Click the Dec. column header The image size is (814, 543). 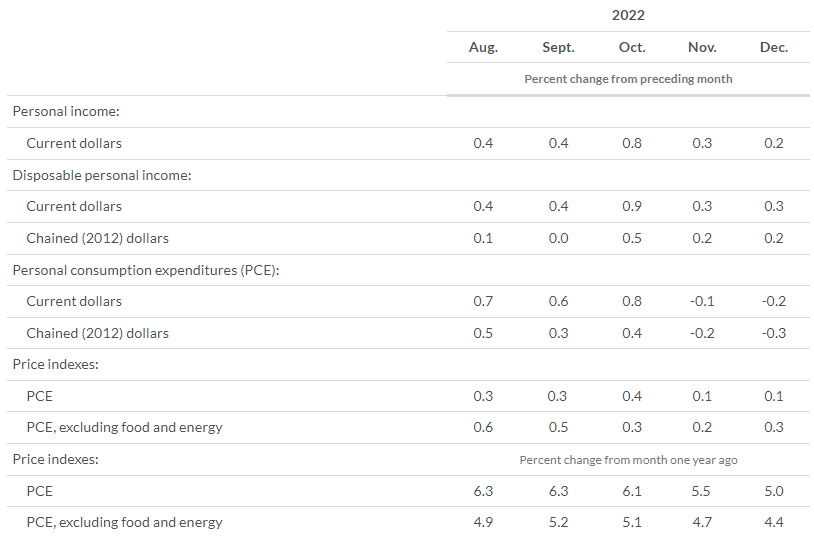click(x=774, y=47)
